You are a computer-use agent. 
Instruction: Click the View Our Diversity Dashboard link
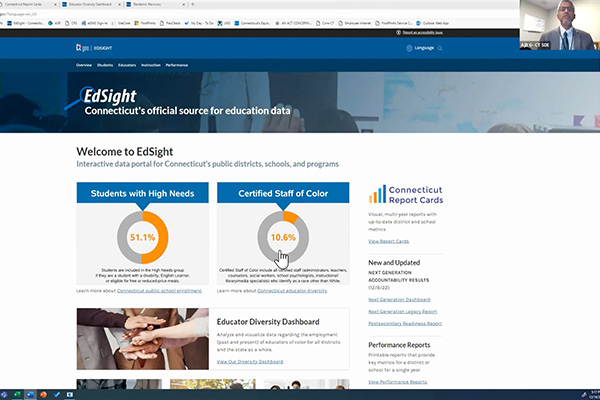click(249, 360)
